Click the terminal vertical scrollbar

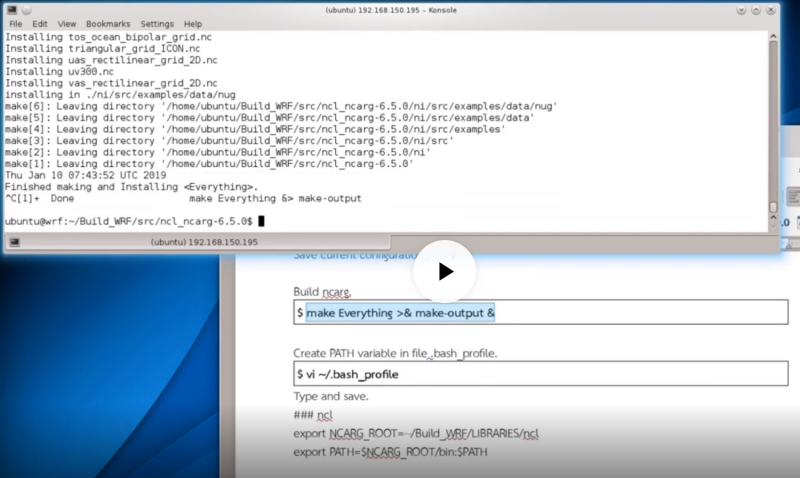(x=773, y=120)
